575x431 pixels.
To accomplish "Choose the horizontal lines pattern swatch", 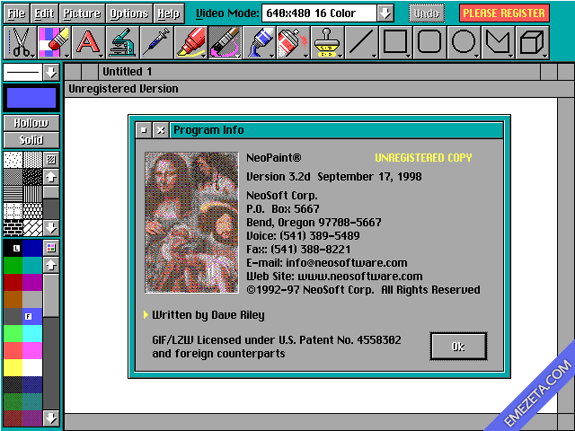I will point(13,194).
